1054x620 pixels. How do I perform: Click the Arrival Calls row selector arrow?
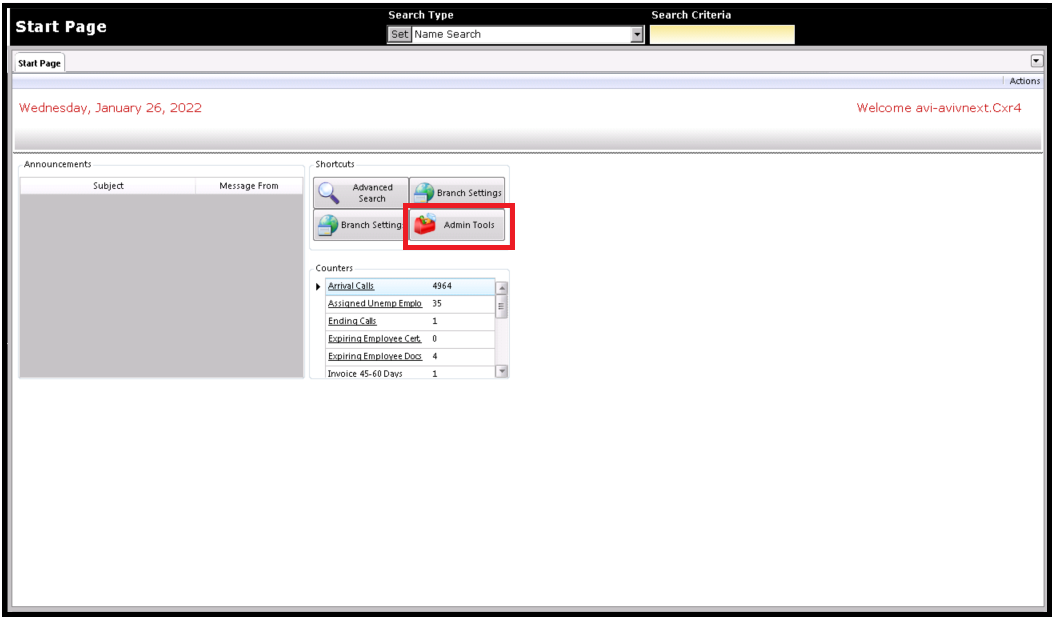pyautogui.click(x=318, y=286)
